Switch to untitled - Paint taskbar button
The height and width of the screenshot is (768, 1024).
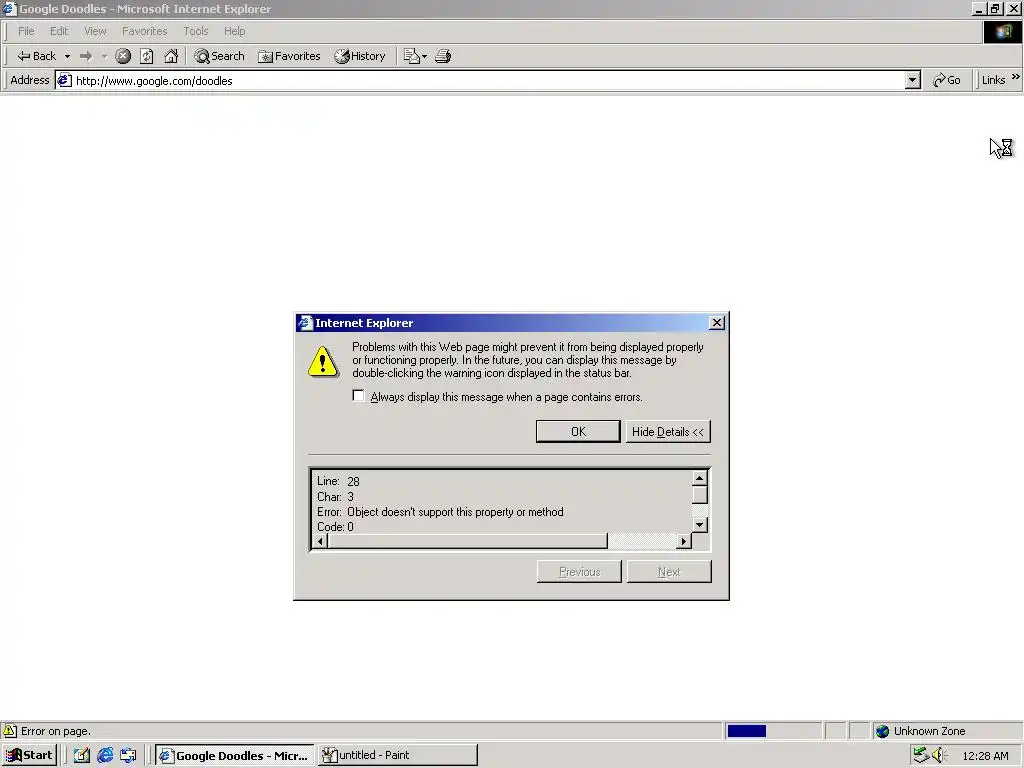tap(398, 755)
